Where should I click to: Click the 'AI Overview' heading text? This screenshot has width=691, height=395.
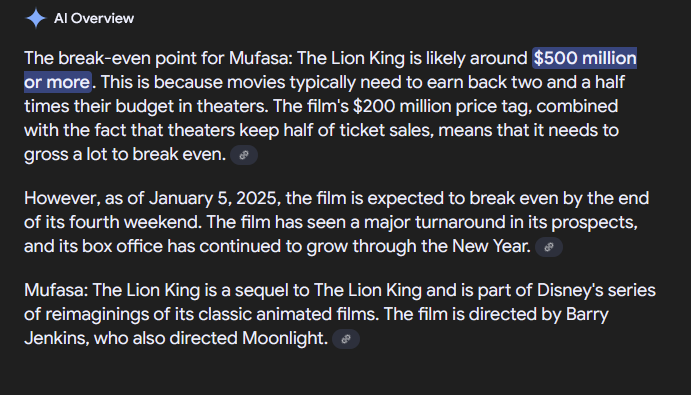(94, 19)
